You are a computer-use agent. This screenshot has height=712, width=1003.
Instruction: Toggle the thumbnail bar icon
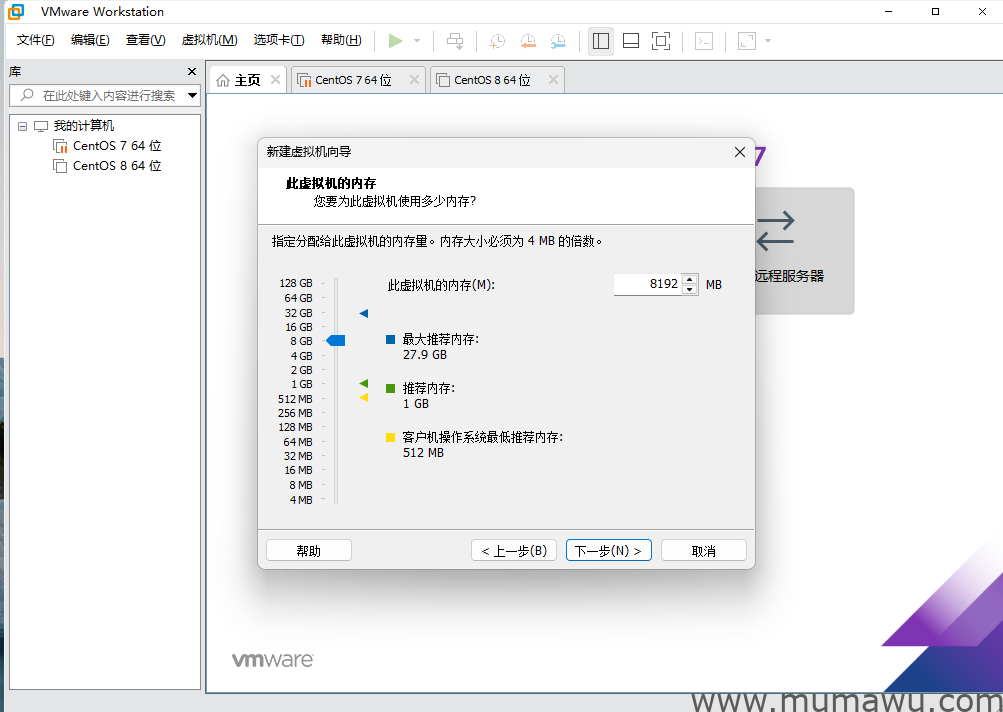coord(630,40)
